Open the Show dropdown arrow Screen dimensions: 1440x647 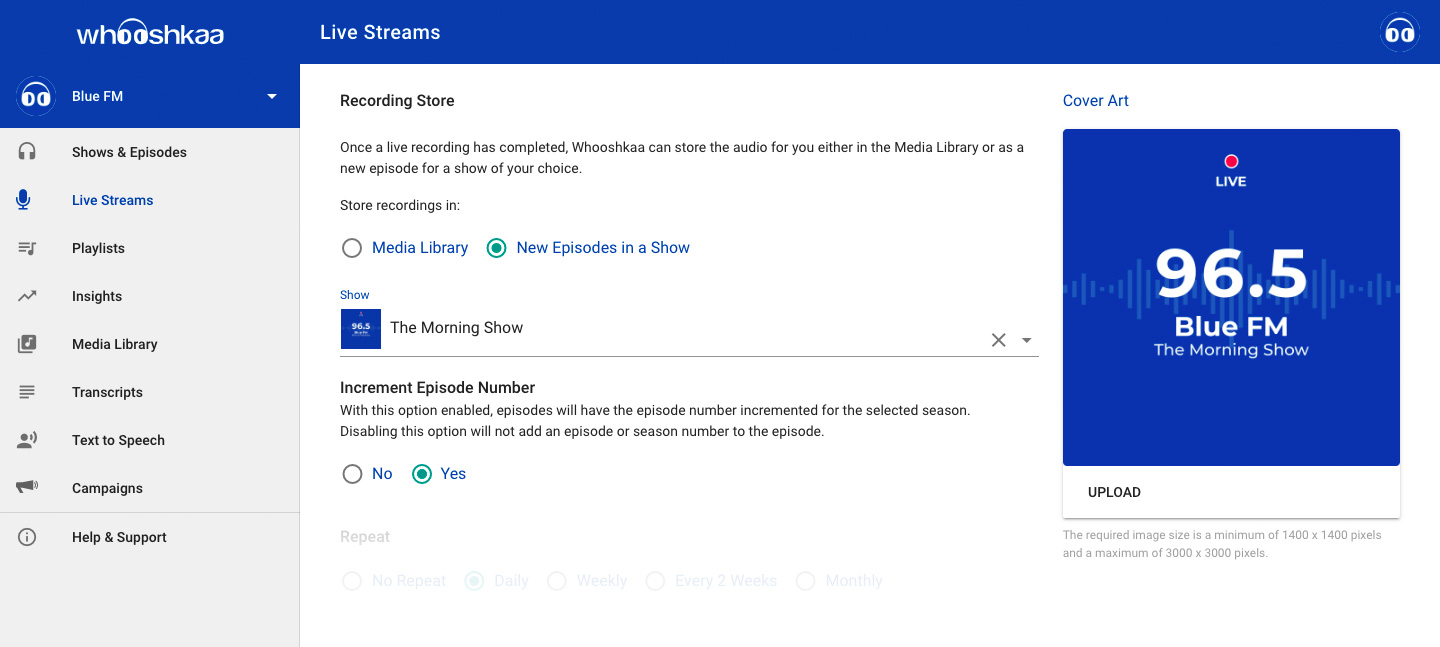1027,341
